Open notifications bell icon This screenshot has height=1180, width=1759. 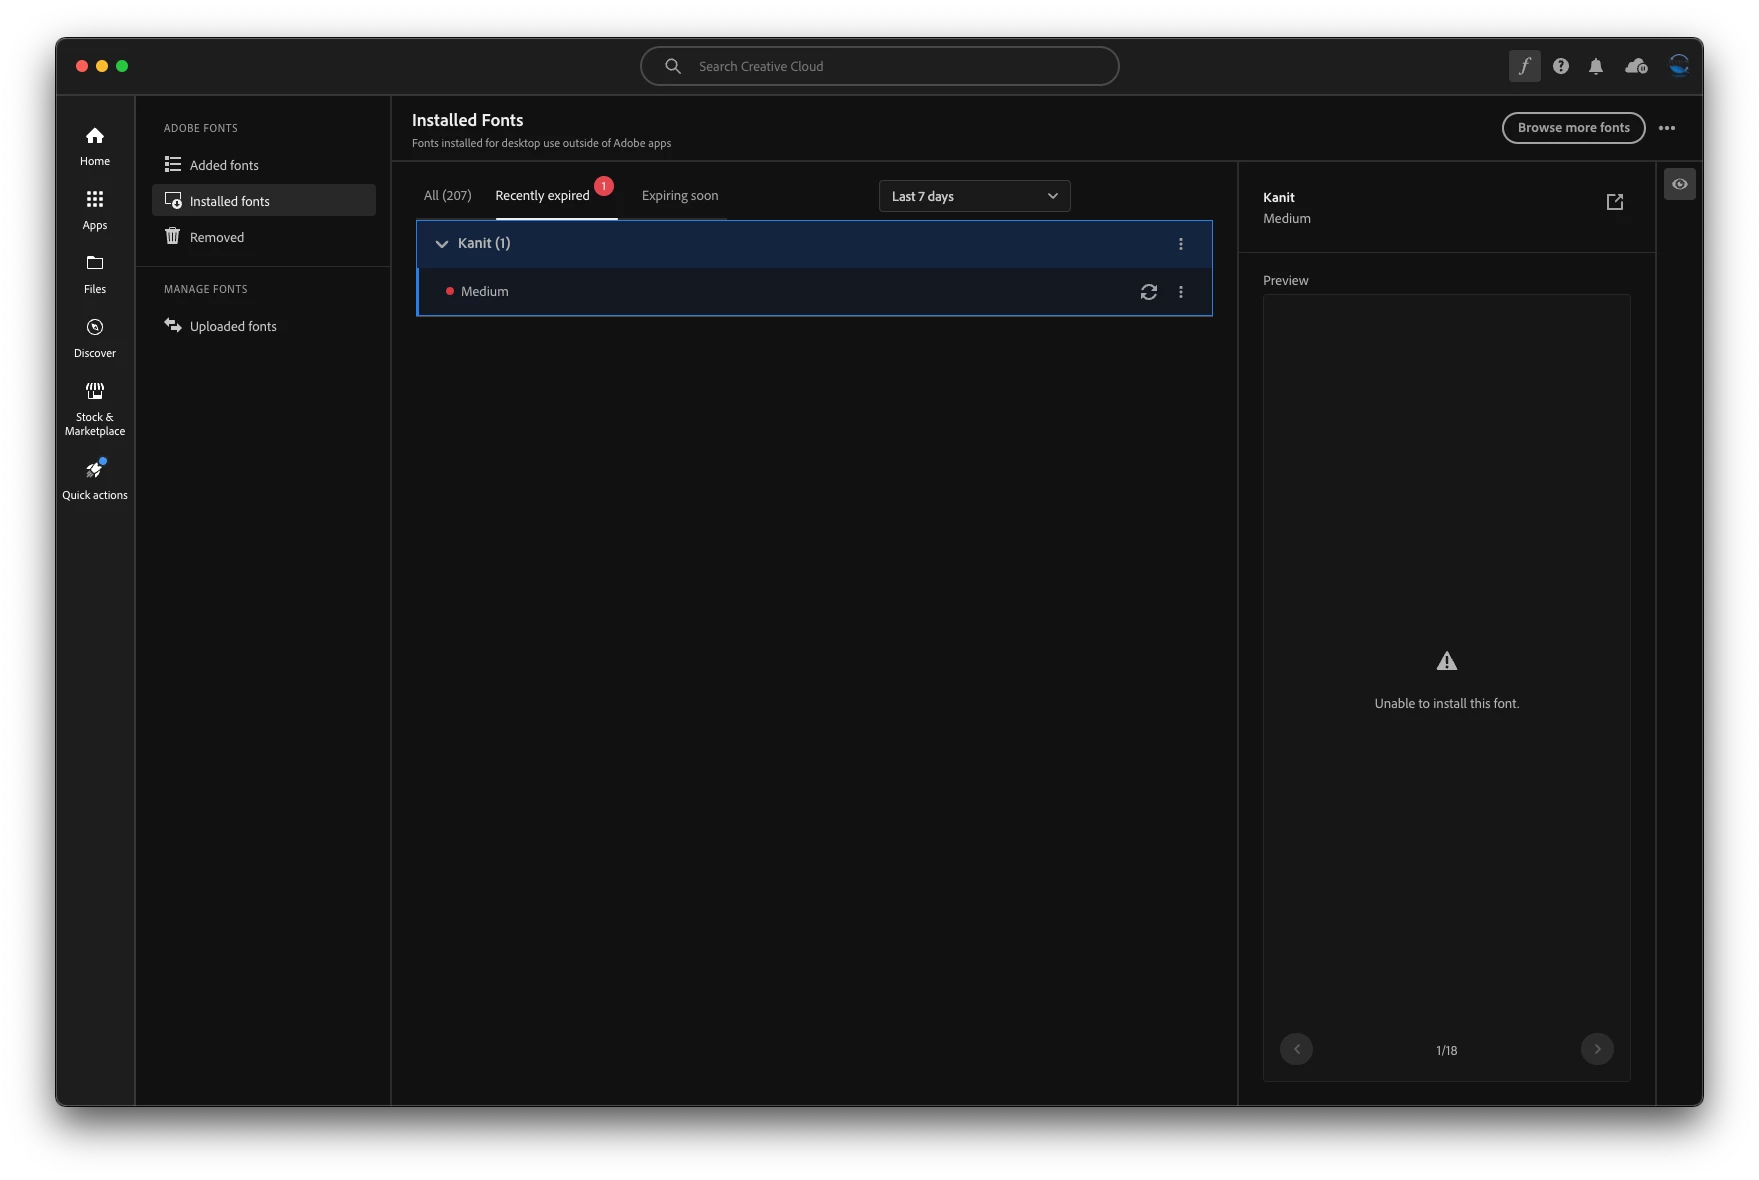pos(1596,66)
